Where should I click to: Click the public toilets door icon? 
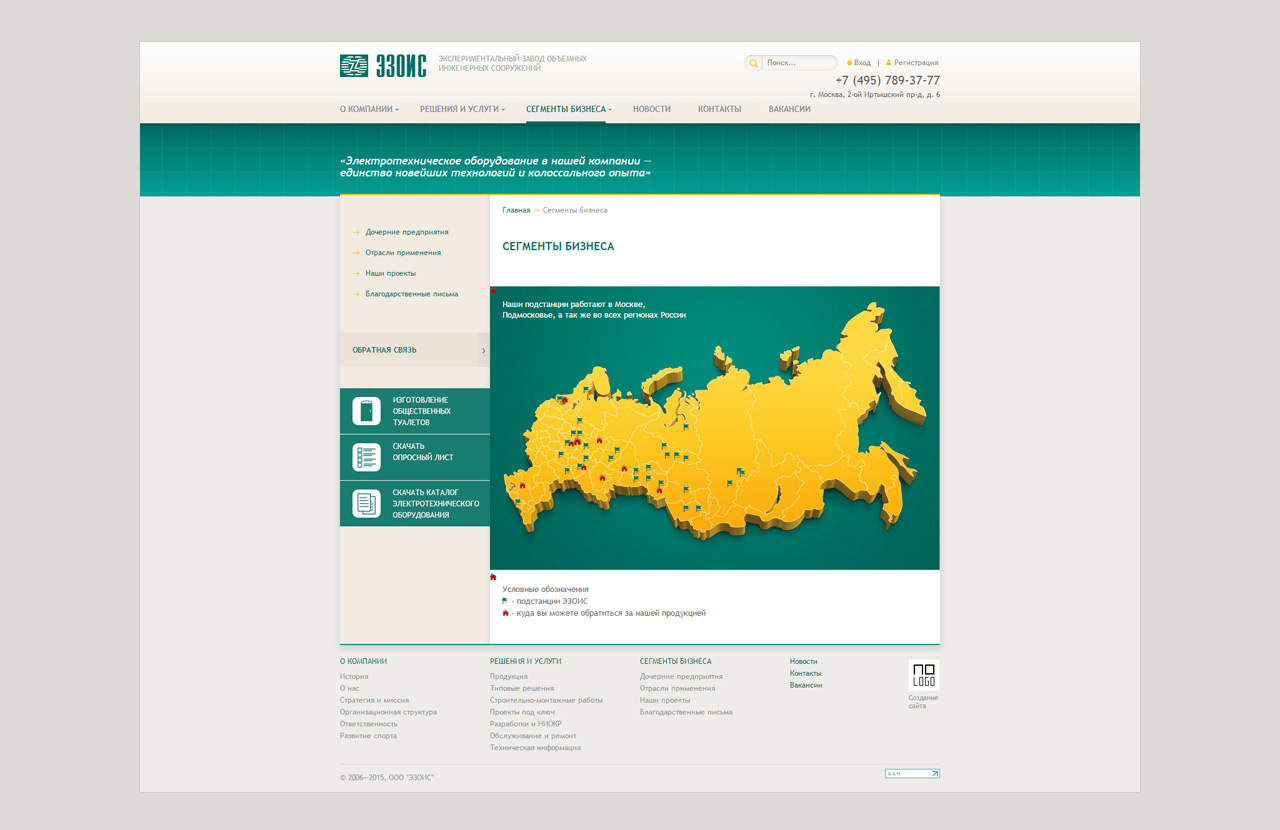[x=366, y=411]
